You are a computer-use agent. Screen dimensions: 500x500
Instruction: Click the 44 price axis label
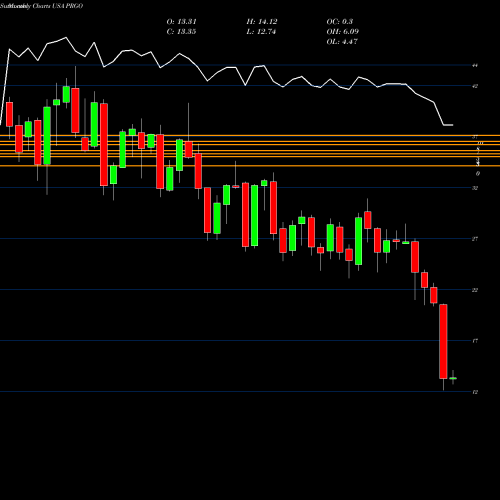tap(475, 66)
